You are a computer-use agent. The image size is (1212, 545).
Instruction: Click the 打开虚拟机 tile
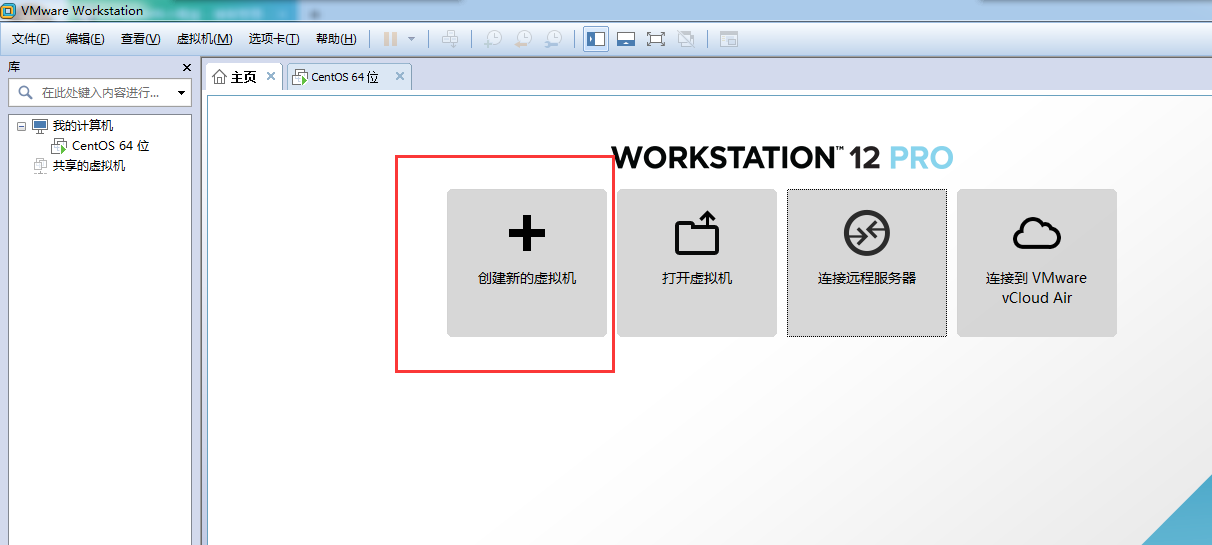[x=697, y=263]
